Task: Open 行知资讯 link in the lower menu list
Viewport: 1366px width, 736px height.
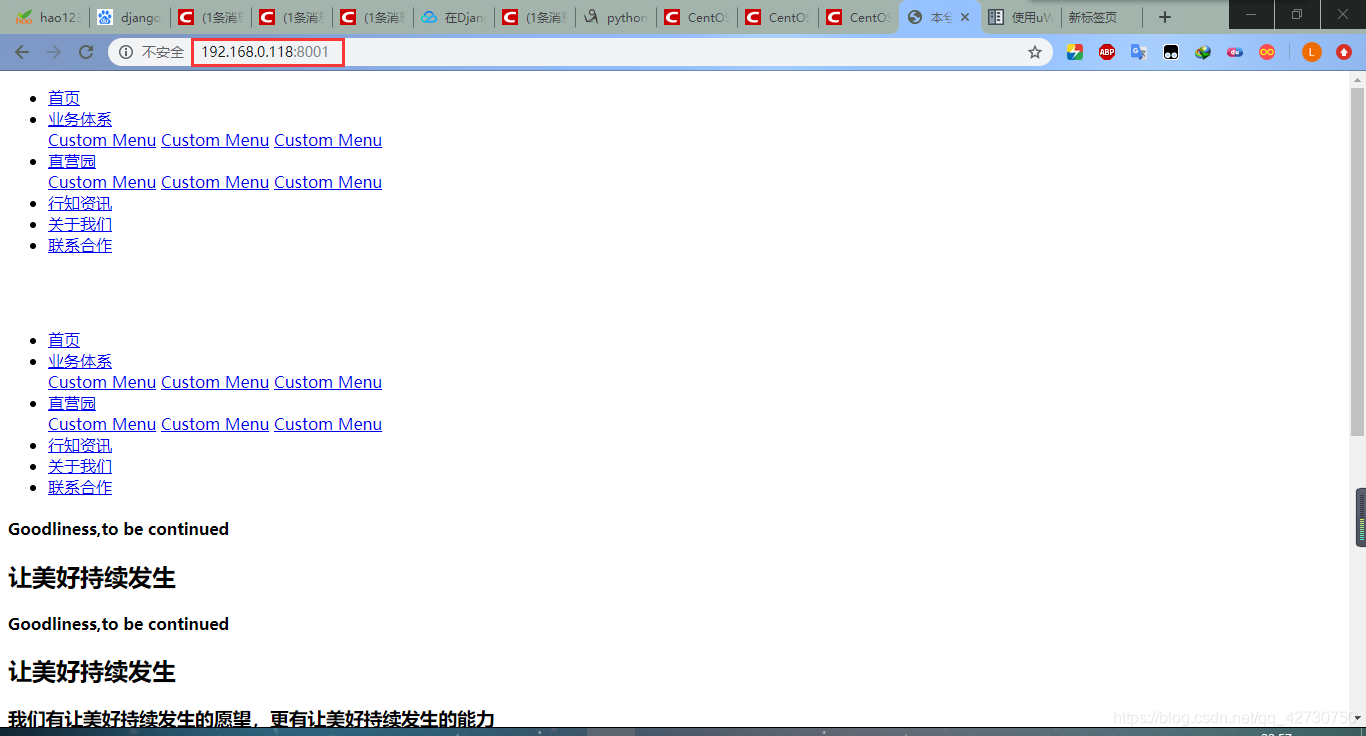Action: point(80,445)
